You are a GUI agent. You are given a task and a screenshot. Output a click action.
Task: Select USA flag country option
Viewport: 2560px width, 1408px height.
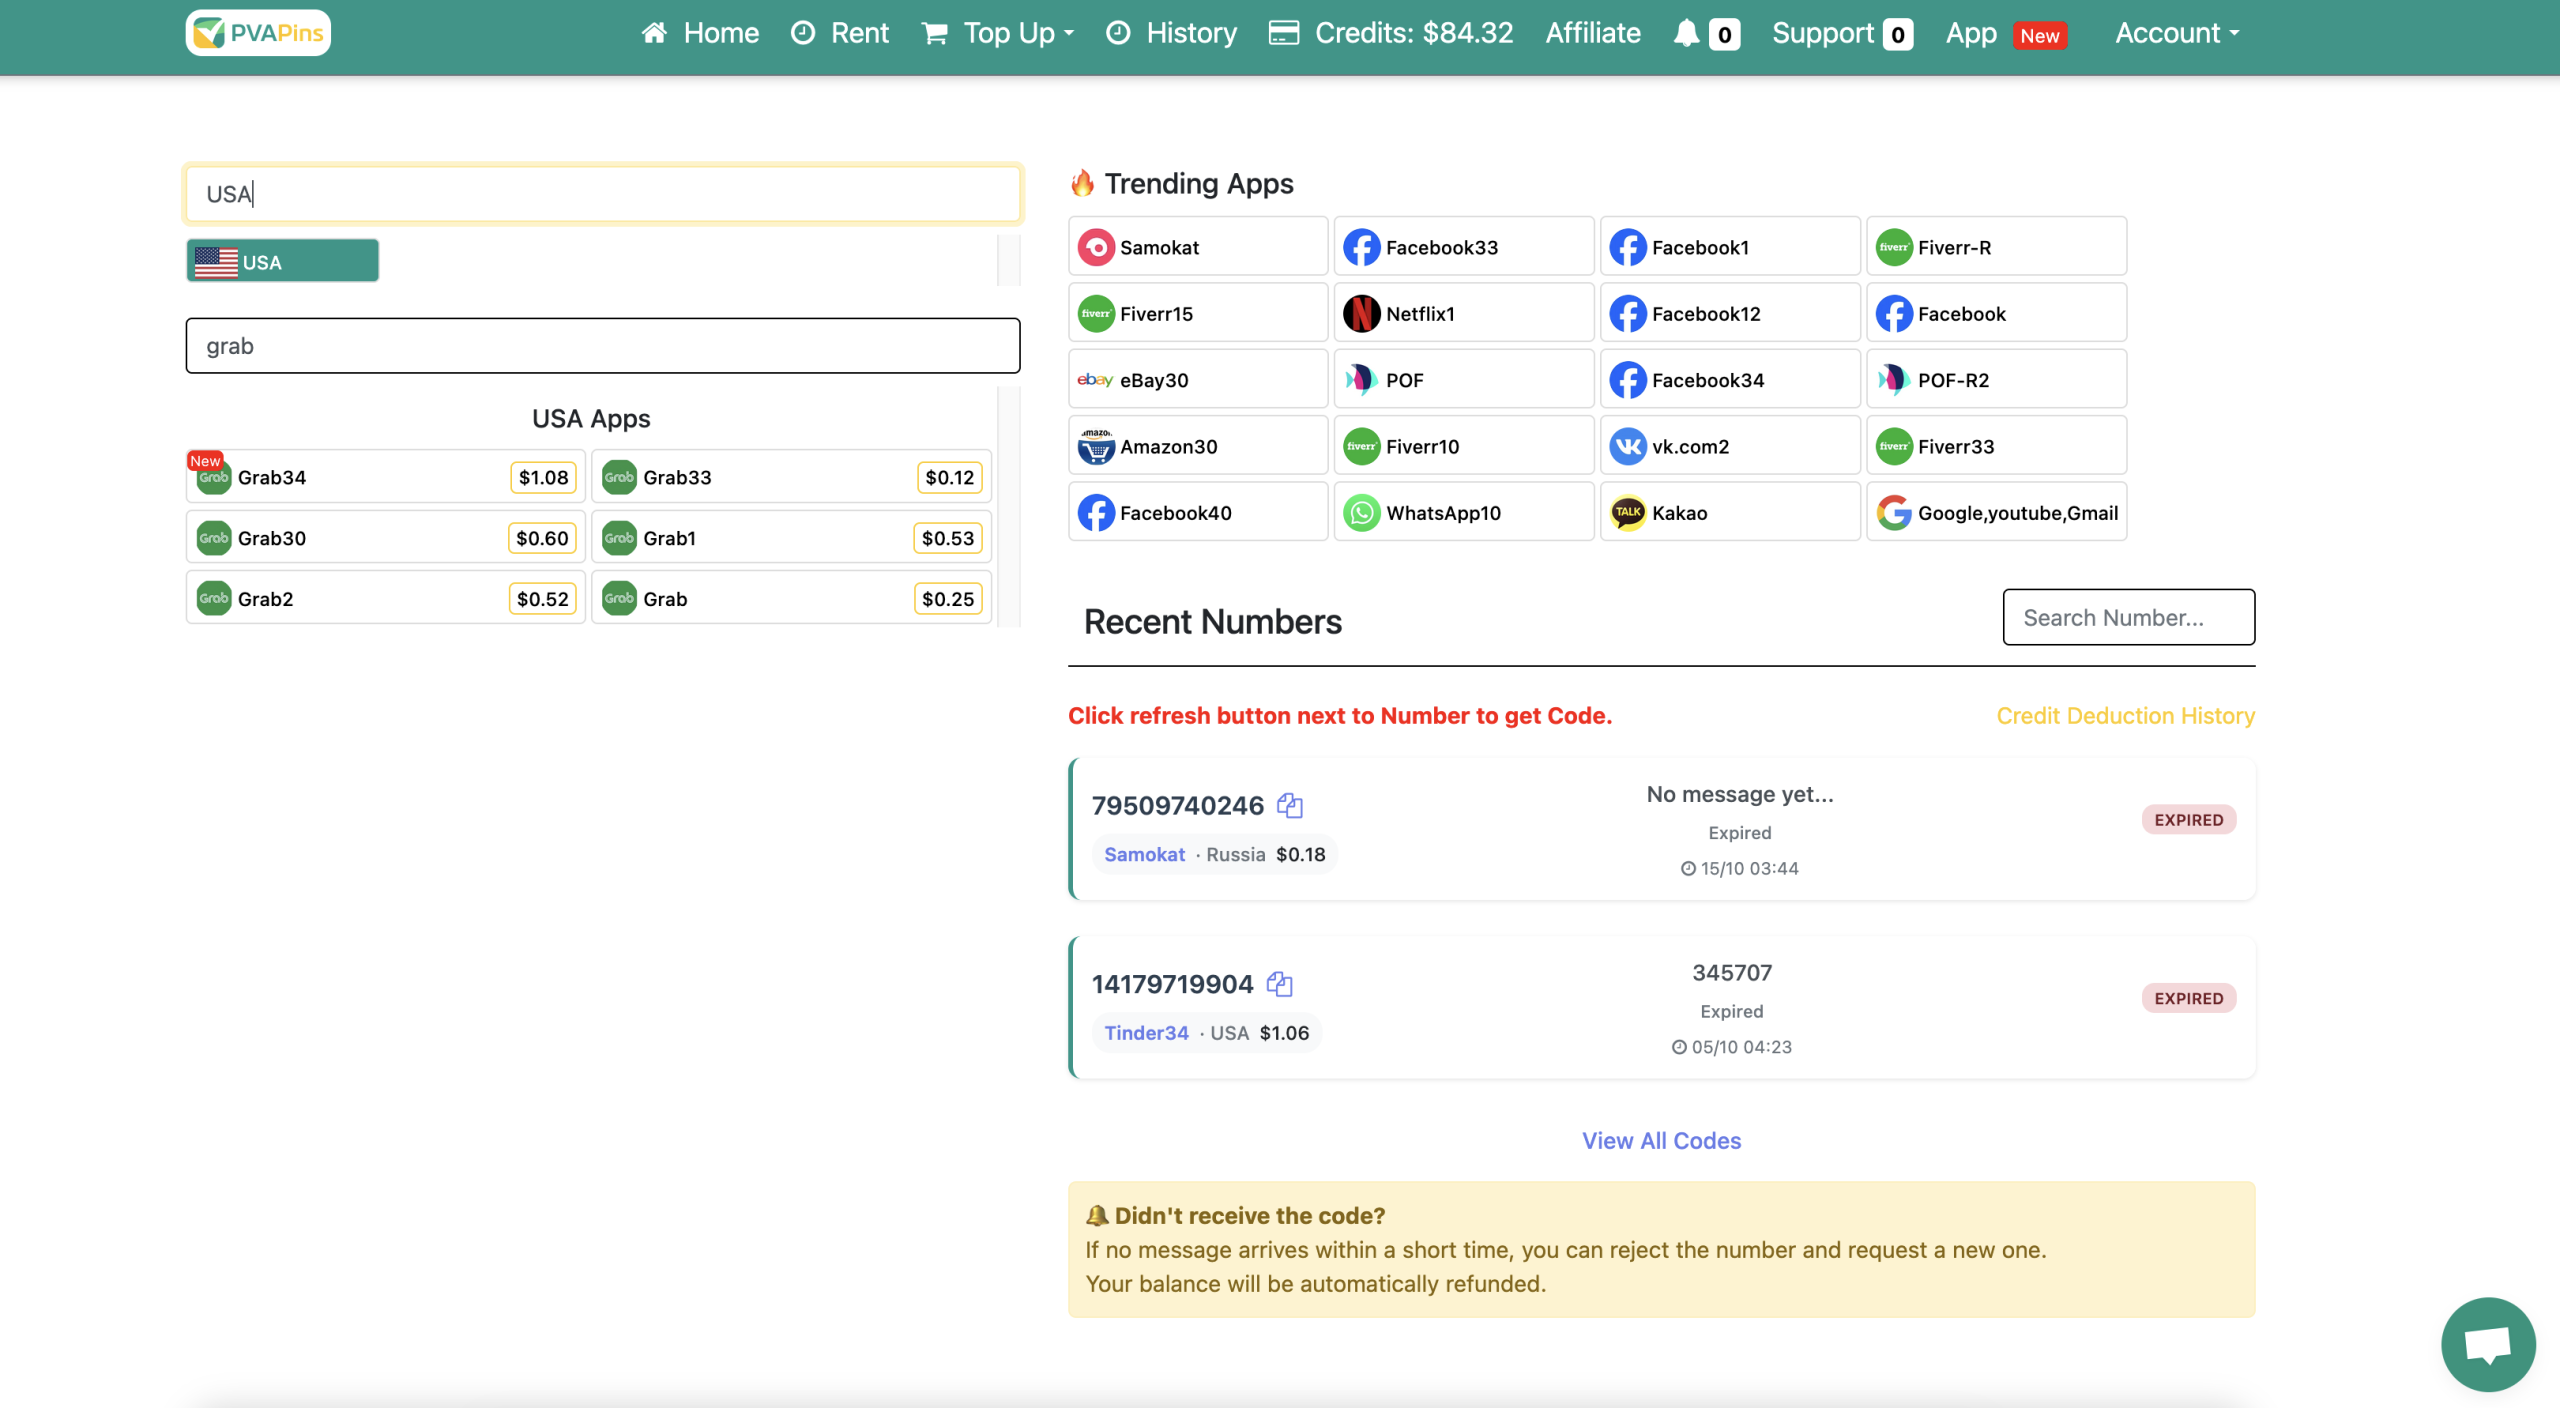[x=283, y=261]
